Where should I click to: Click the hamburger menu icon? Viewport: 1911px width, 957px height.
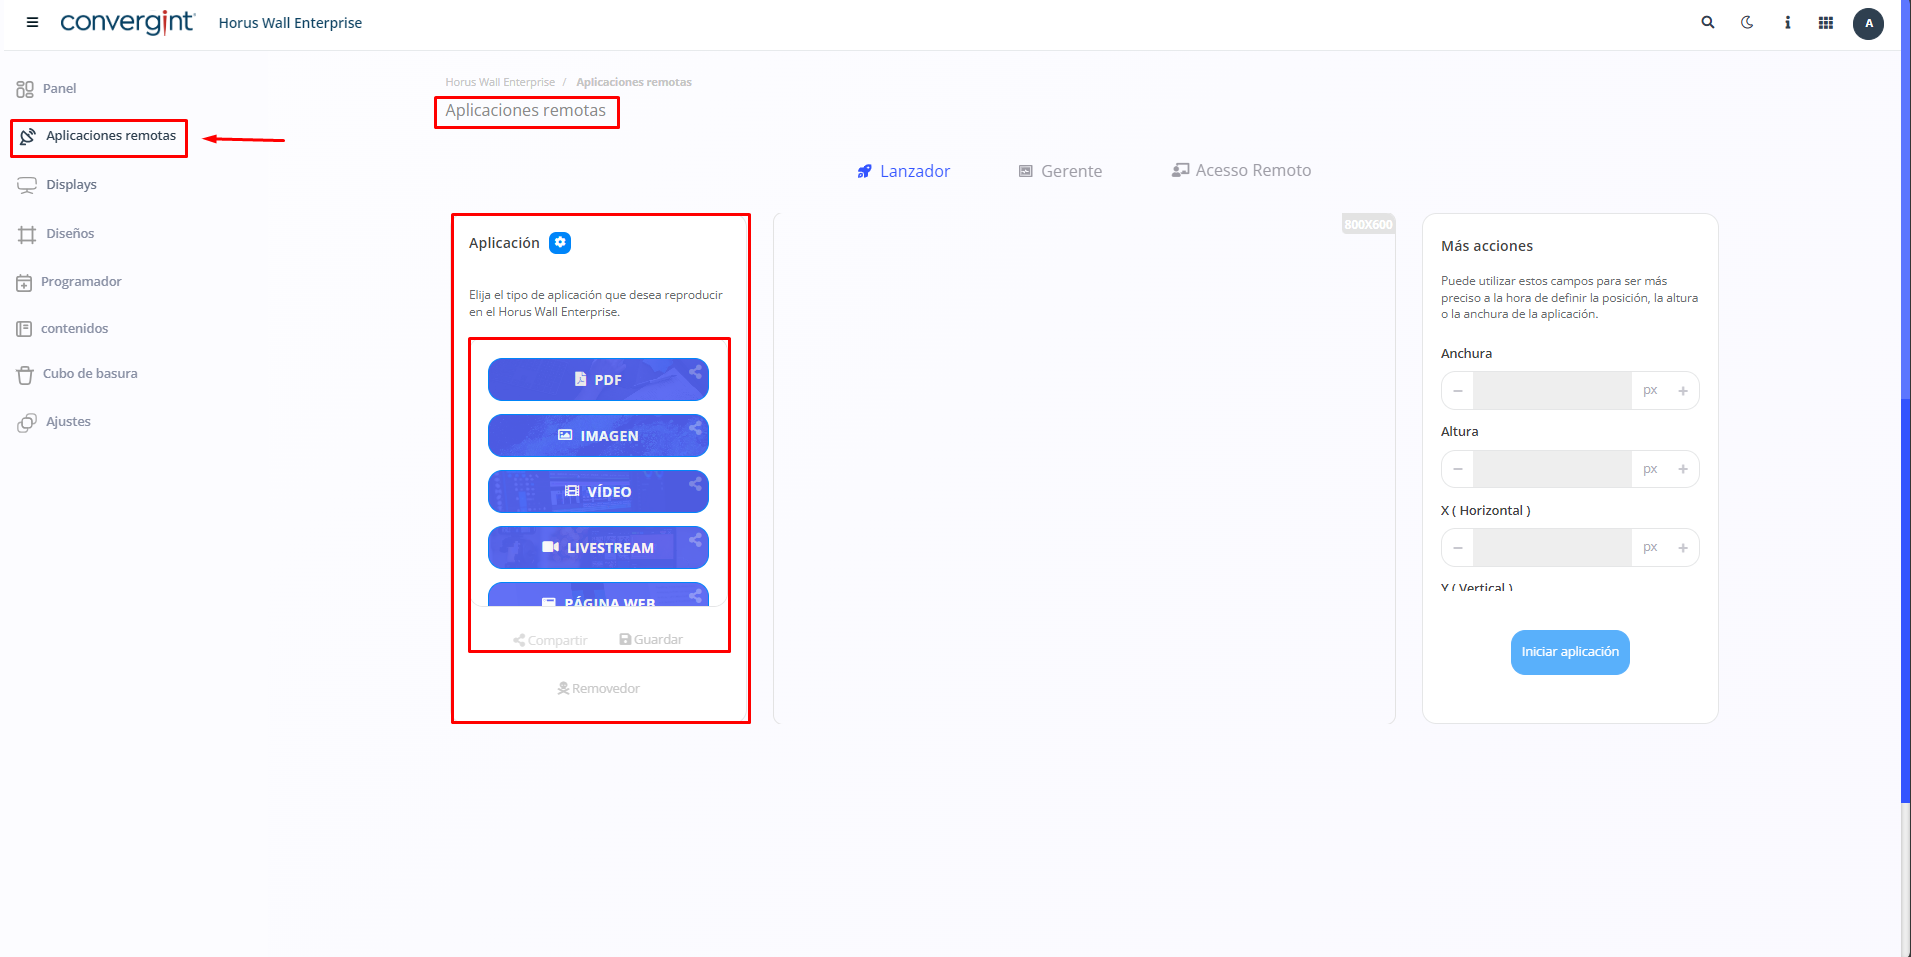click(32, 22)
